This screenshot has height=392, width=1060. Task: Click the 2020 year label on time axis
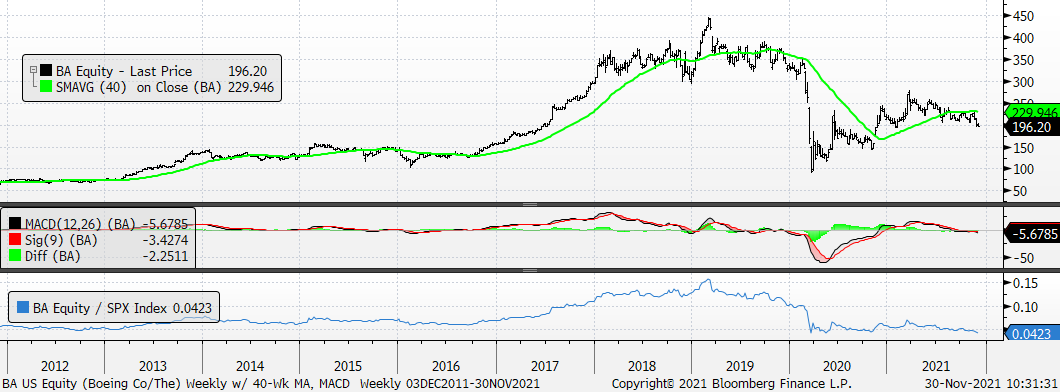tap(838, 366)
